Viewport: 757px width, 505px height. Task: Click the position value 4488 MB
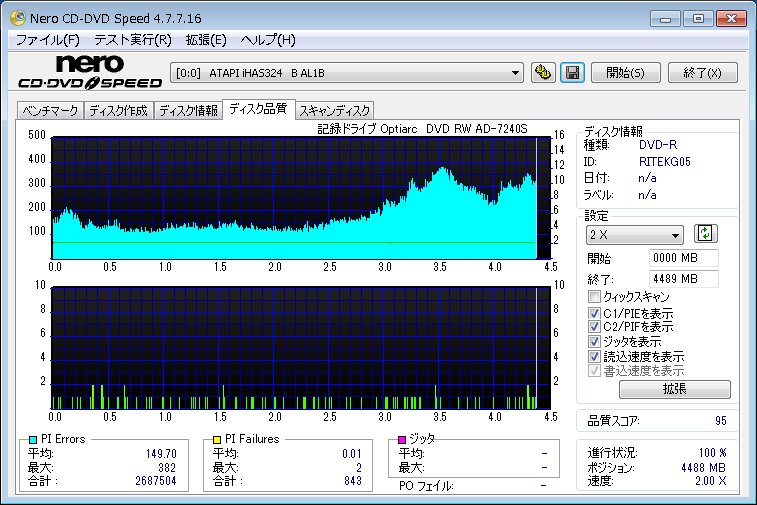point(703,467)
